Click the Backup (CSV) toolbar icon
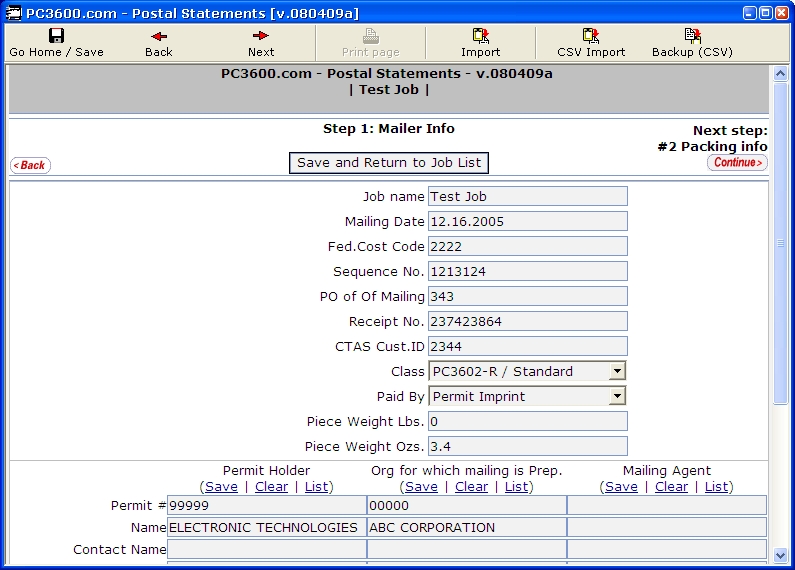 tap(692, 35)
